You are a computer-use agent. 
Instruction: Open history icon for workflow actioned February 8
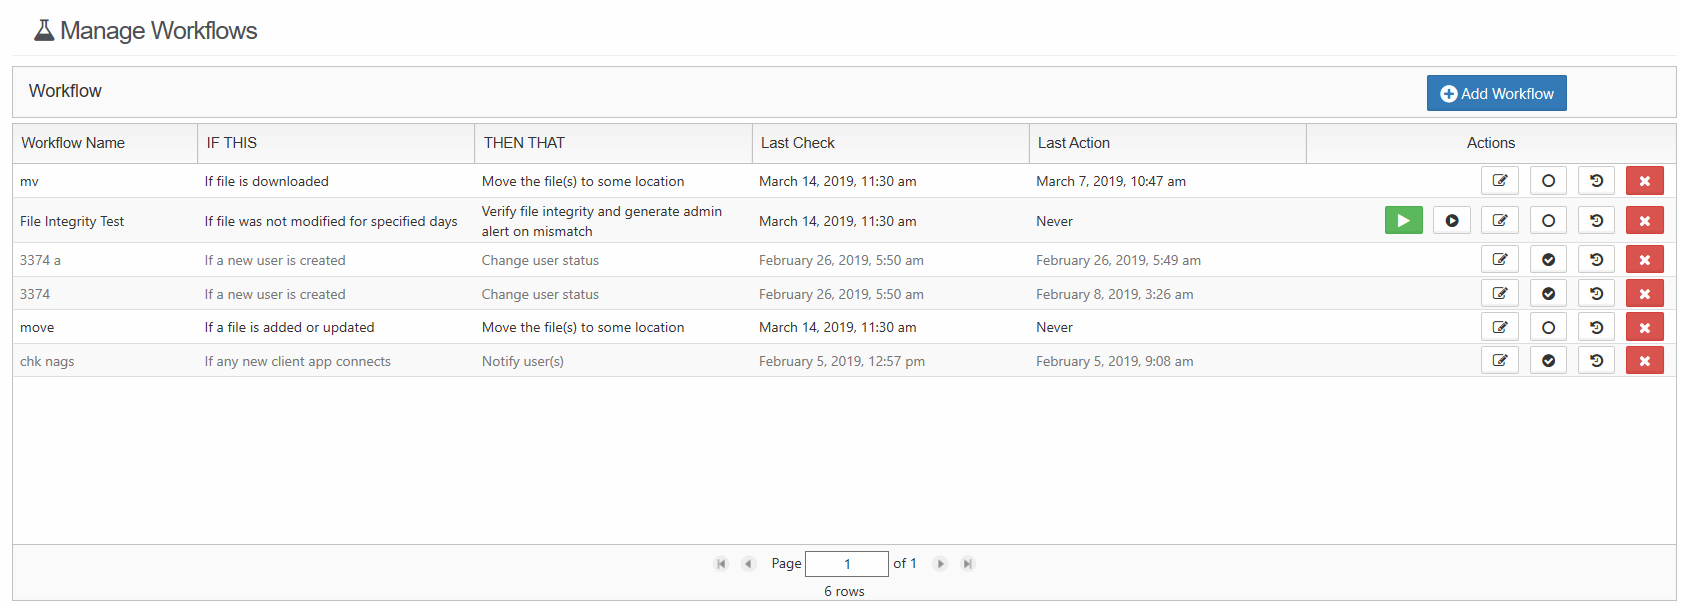(1596, 293)
